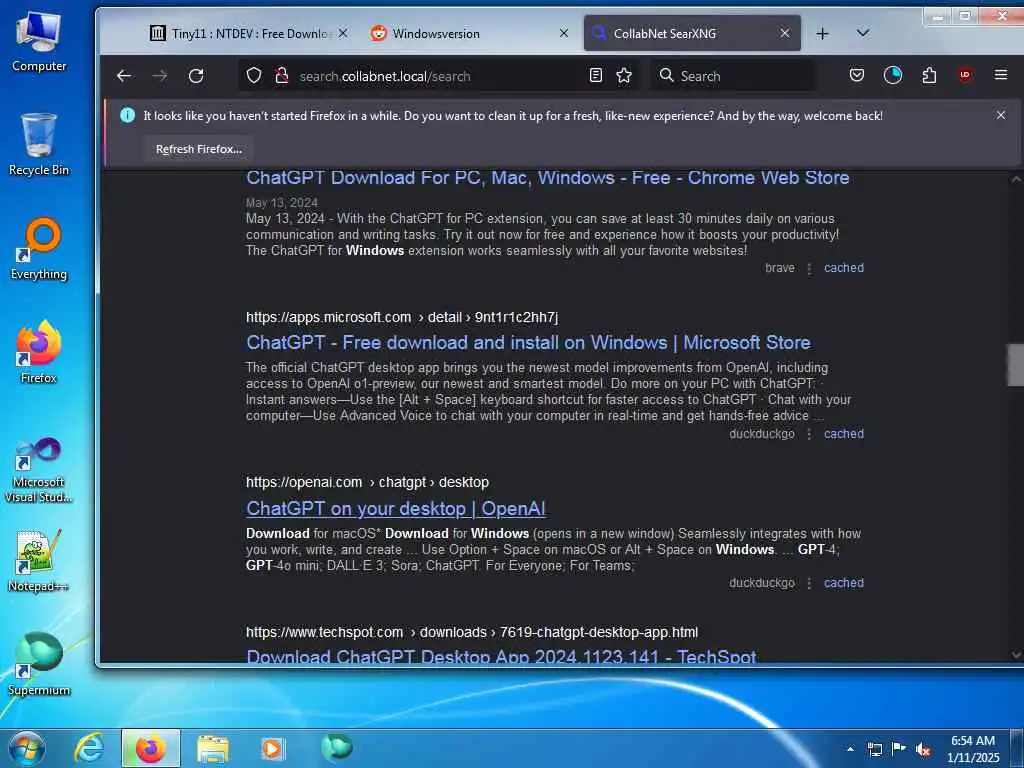Open the TechSpot ChatGPT Desktop App link
This screenshot has width=1024, height=768.
501,655
